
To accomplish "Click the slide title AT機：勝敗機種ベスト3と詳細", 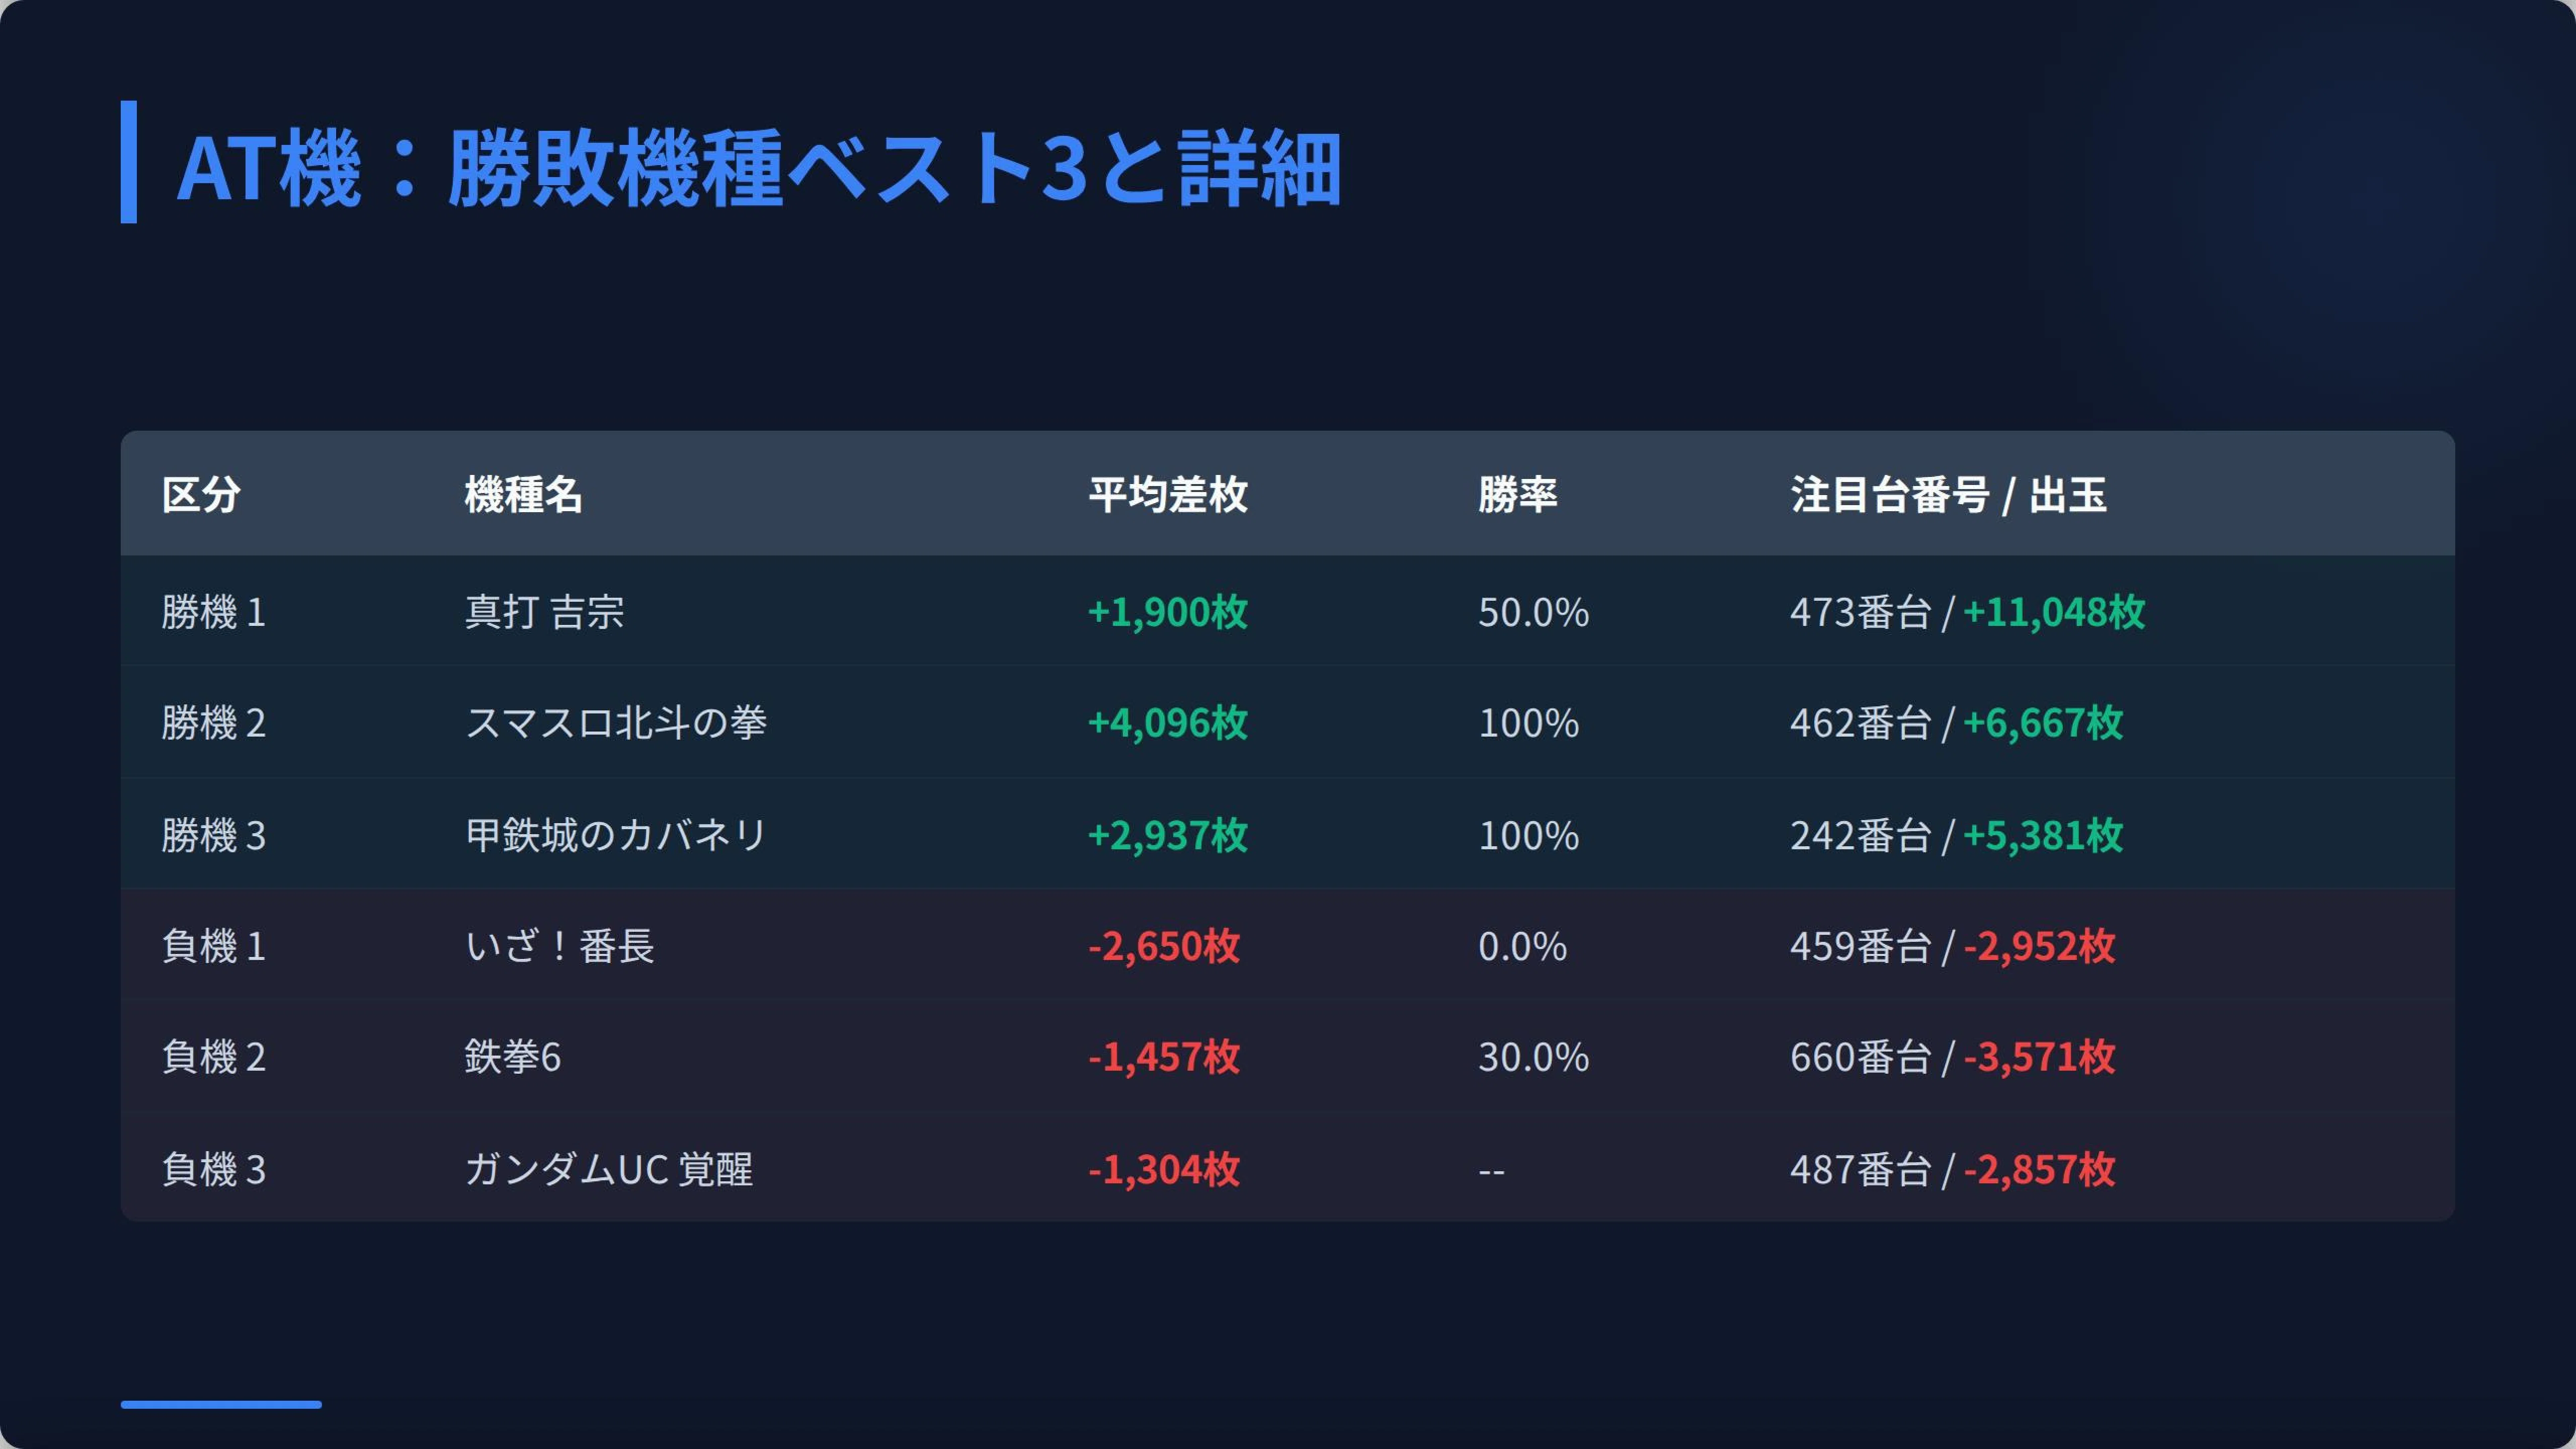I will [x=759, y=167].
